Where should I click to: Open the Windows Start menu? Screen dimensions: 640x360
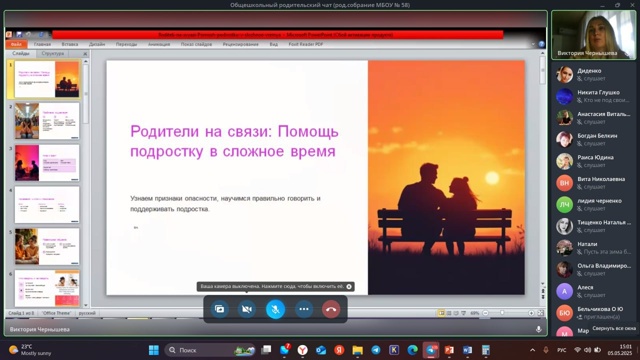coord(154,350)
